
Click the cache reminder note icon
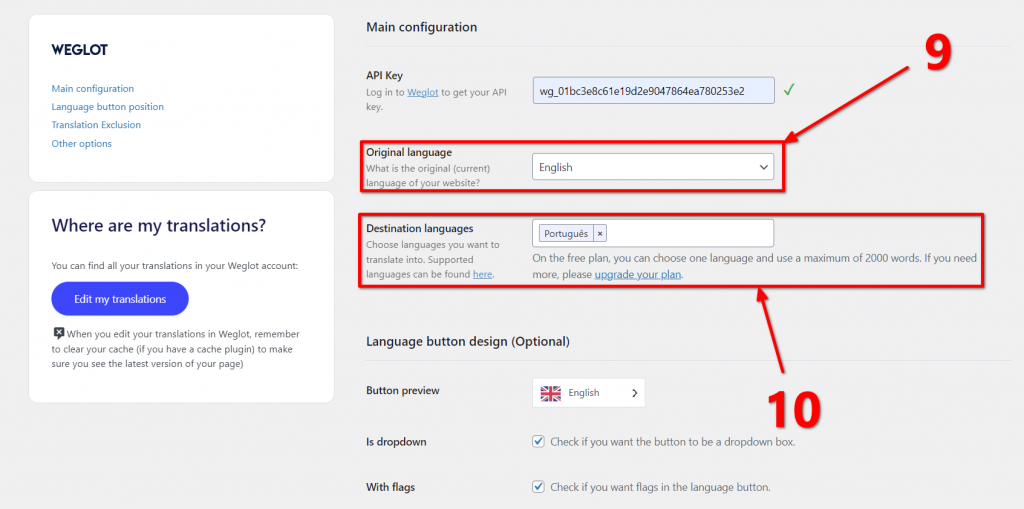(58, 333)
